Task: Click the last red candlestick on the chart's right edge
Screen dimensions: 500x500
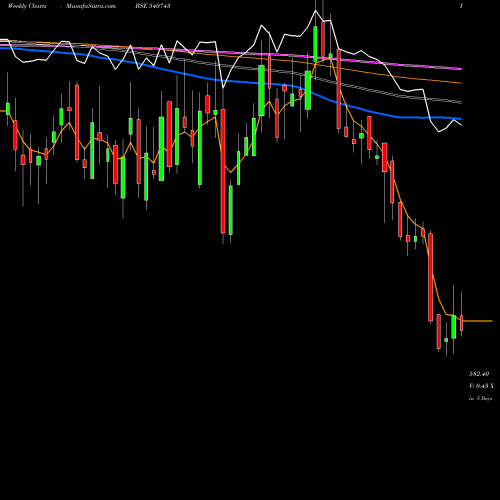Action: 461,323
